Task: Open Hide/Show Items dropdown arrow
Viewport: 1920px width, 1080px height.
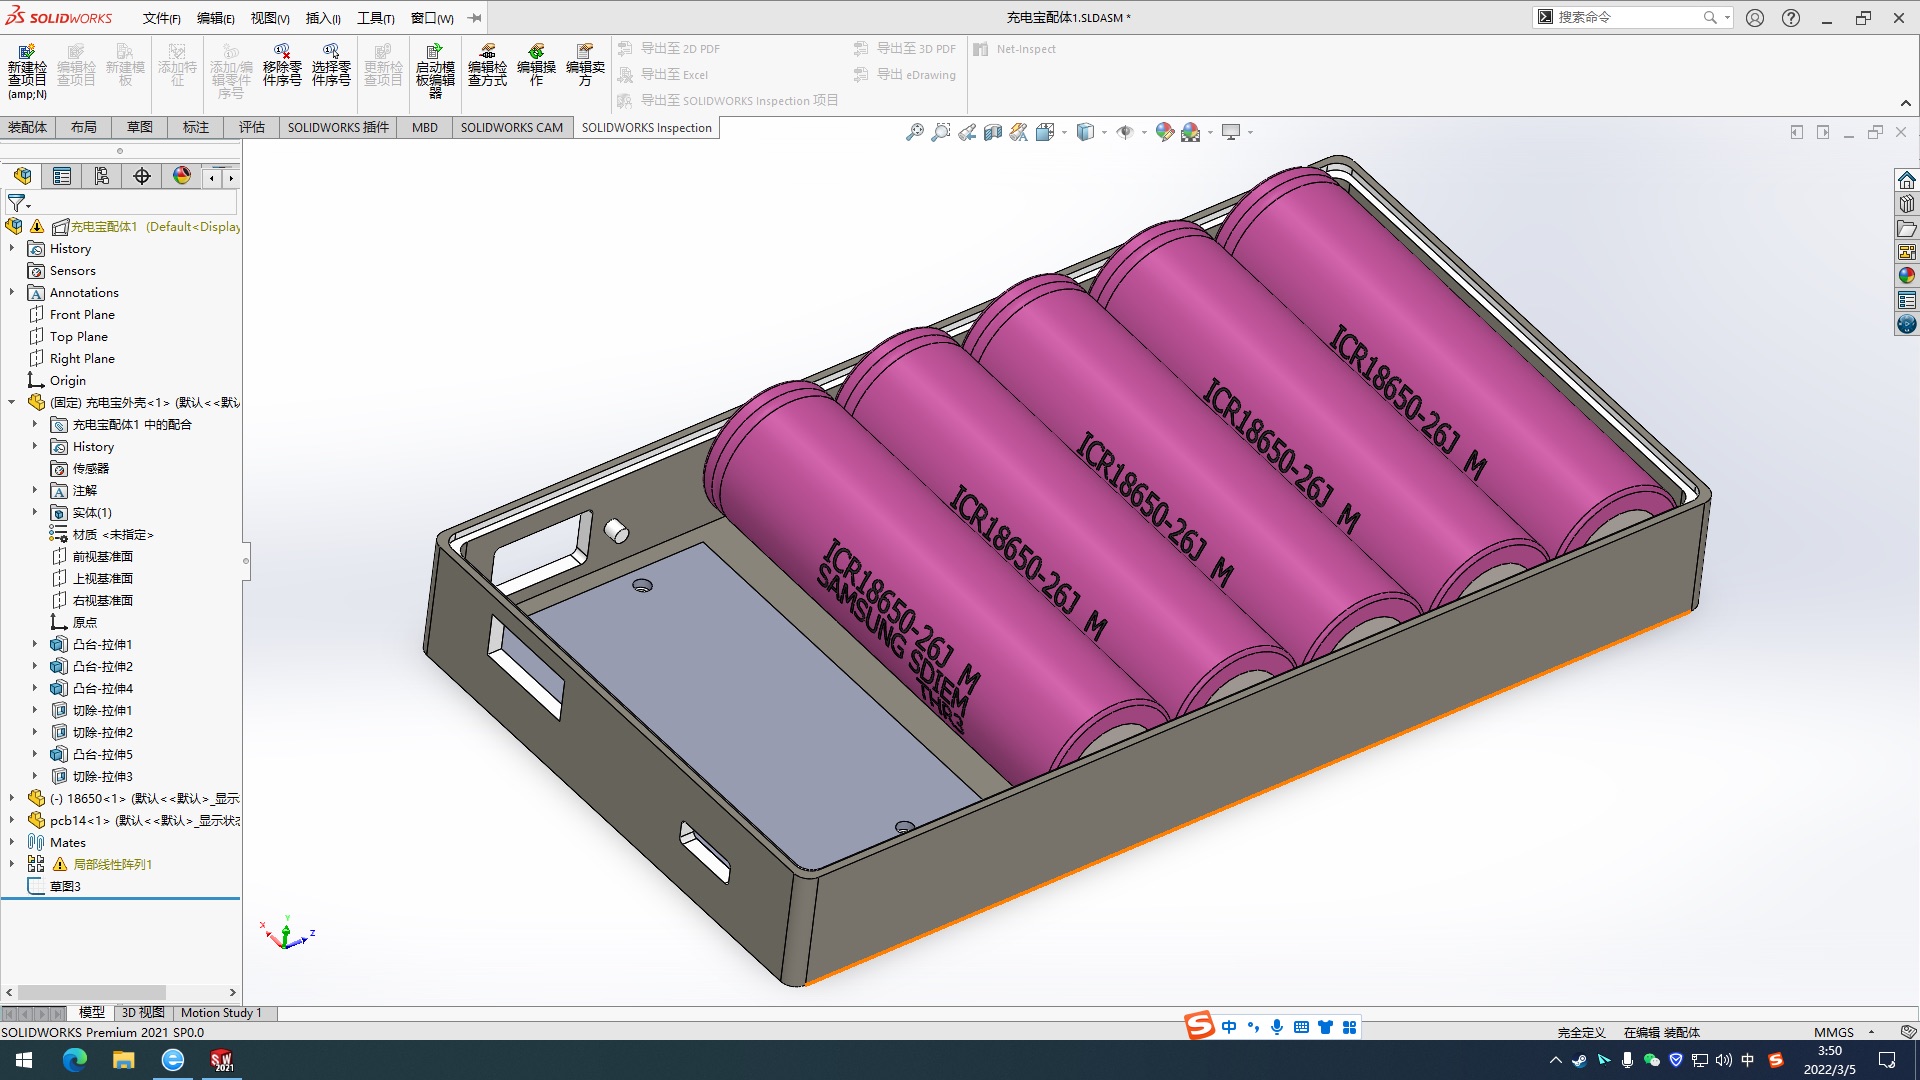Action: coord(1145,132)
